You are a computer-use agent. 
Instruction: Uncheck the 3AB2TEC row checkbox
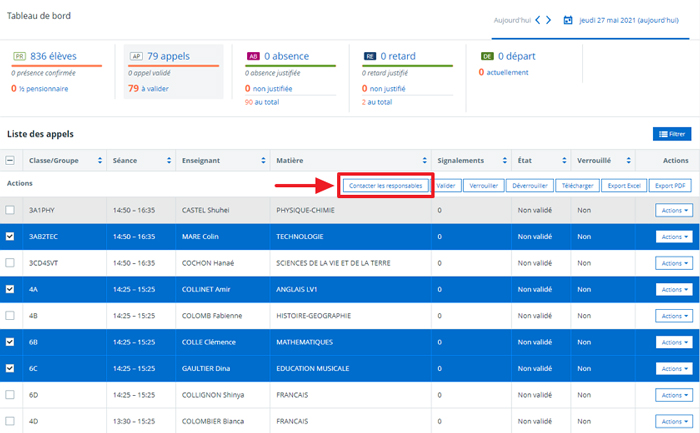(10, 237)
